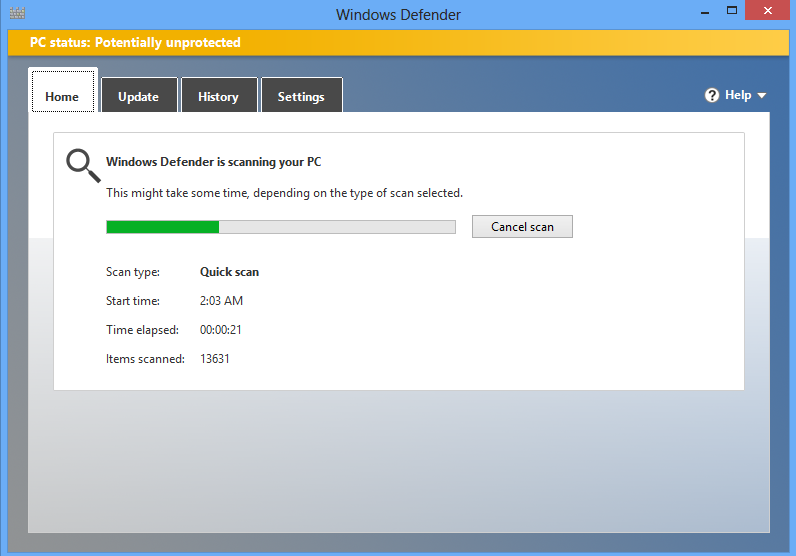Viewport: 796px width, 556px height.
Task: Close the Windows Defender window
Action: pos(768,11)
